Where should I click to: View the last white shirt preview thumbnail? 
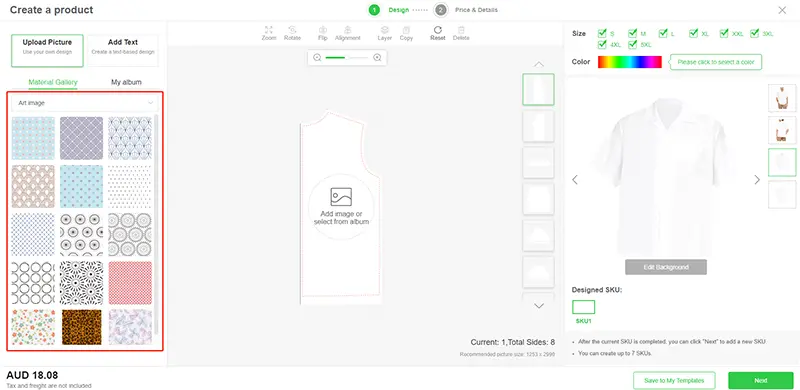782,194
